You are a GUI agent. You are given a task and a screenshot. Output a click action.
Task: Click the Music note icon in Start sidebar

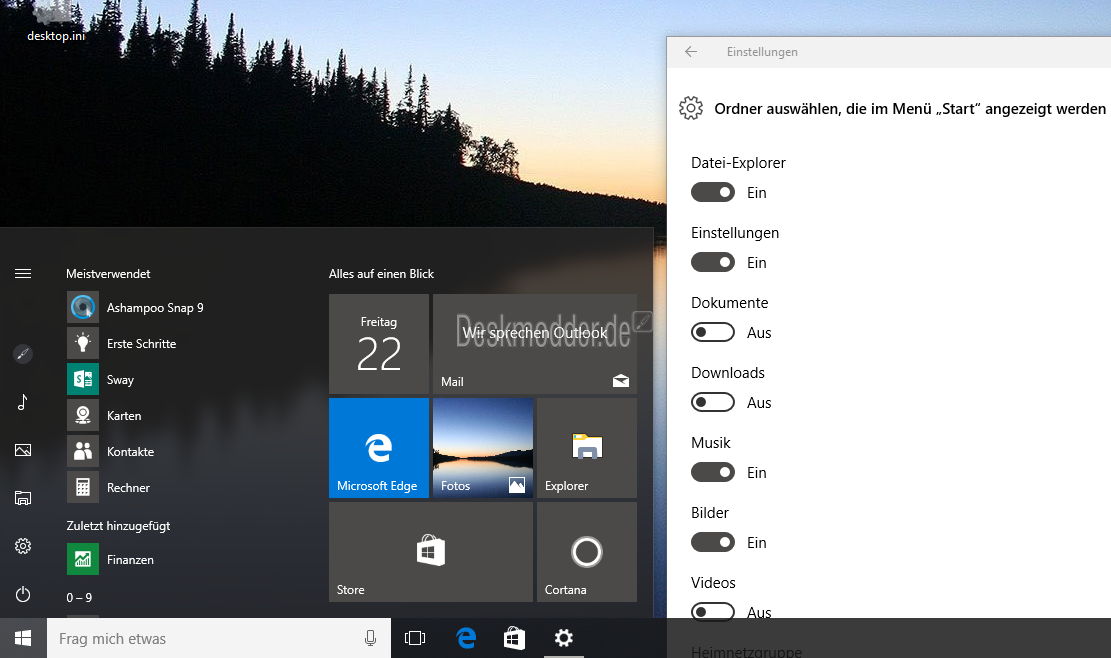click(23, 402)
